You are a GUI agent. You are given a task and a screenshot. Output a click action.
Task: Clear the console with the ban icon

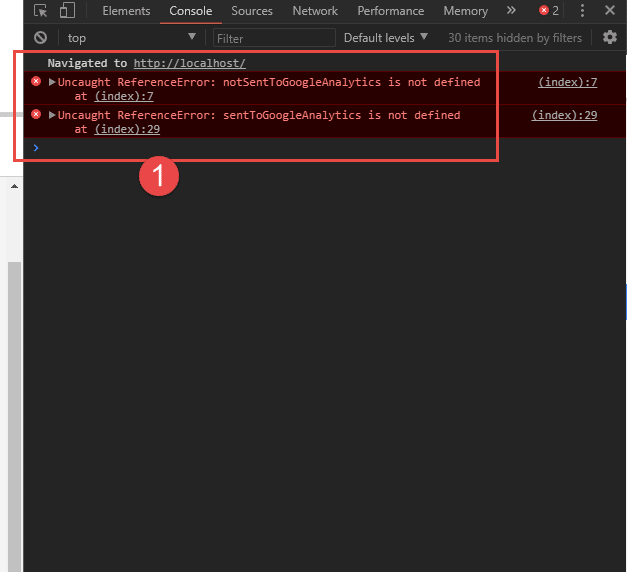coord(41,38)
